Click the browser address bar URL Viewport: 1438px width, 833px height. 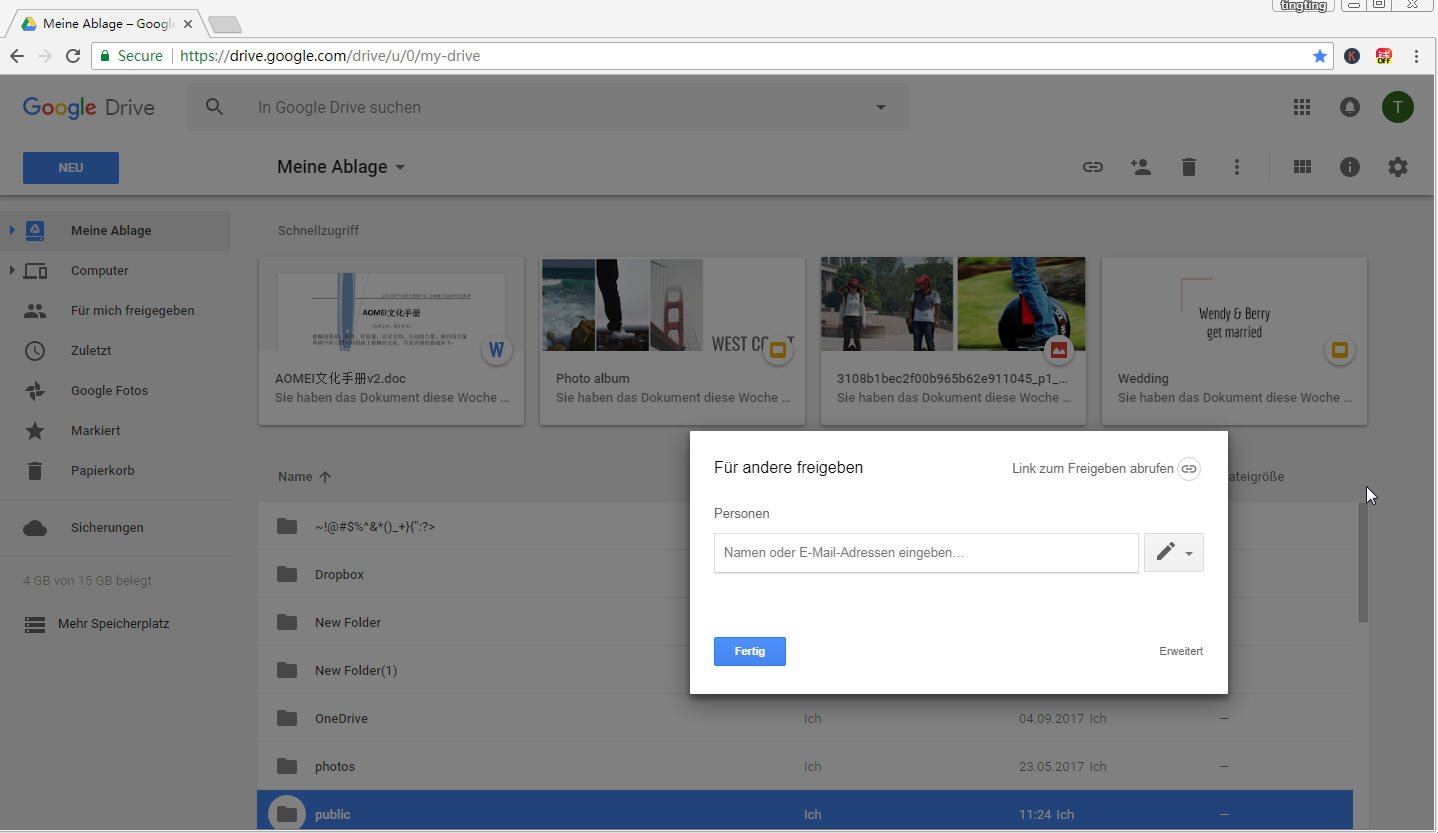tap(330, 56)
